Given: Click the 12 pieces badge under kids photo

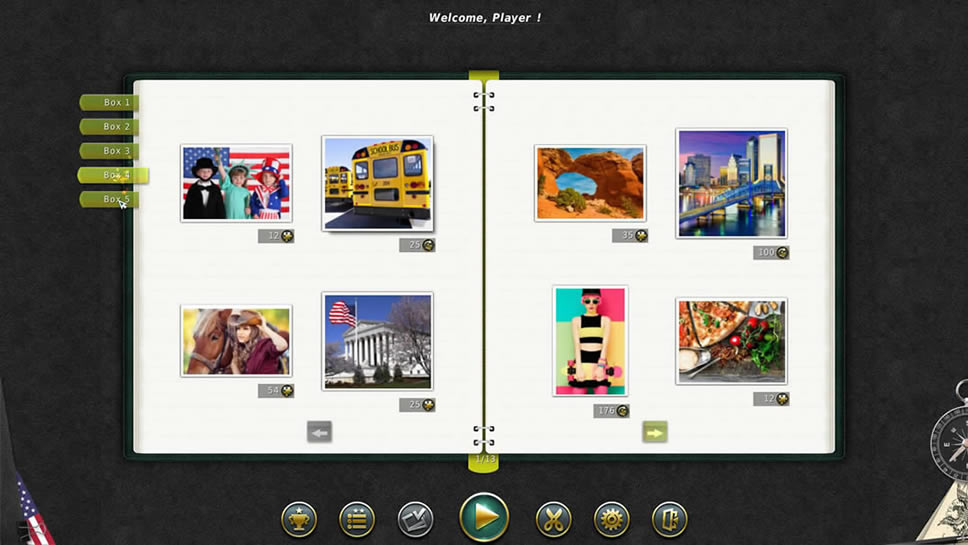Looking at the screenshot, I should 276,236.
